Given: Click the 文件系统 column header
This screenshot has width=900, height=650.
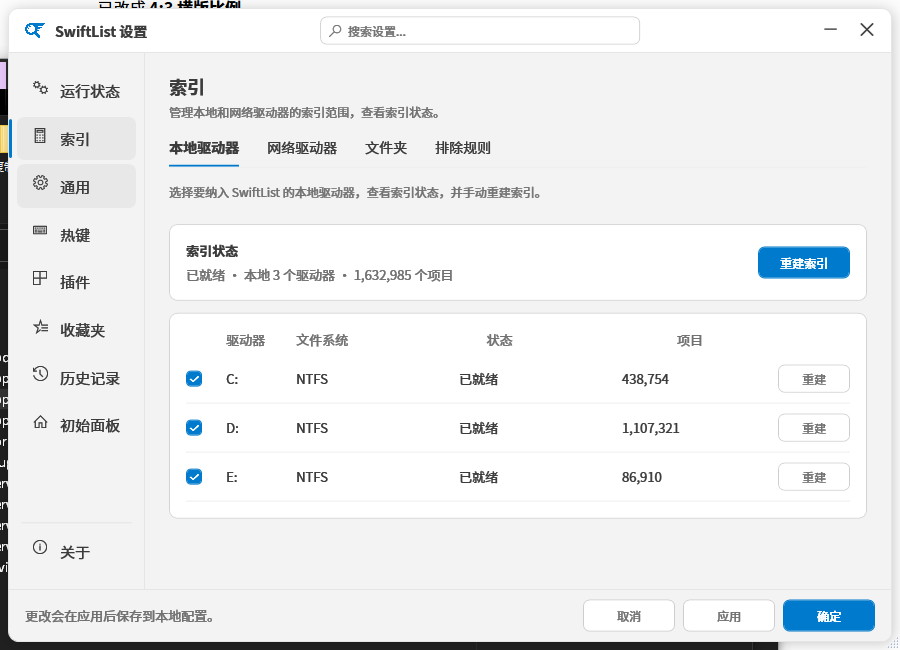Looking at the screenshot, I should tap(322, 341).
